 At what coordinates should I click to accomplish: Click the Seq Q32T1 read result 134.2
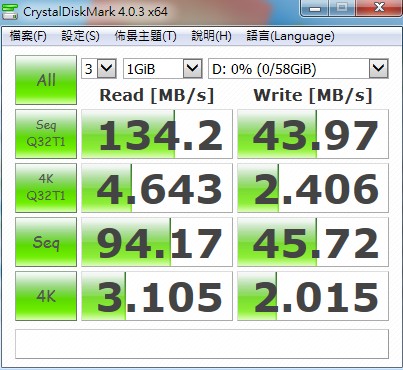tap(157, 134)
